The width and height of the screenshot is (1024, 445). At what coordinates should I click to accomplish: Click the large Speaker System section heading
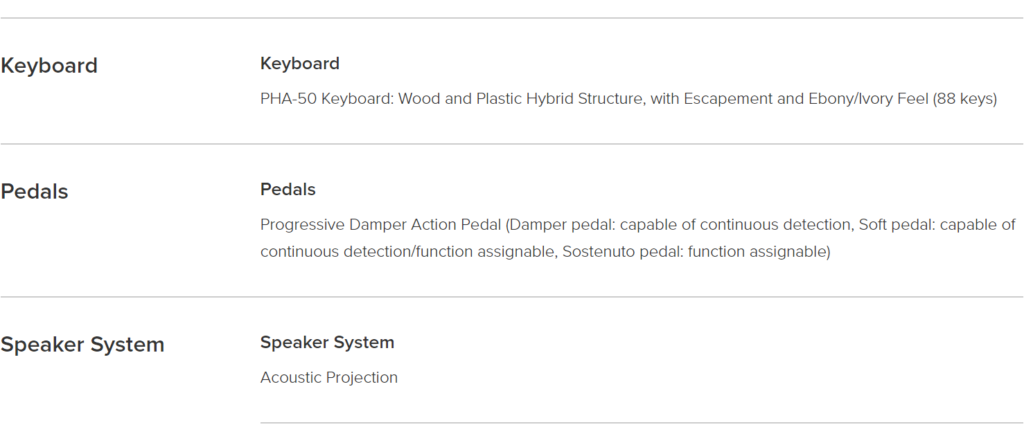tap(82, 344)
